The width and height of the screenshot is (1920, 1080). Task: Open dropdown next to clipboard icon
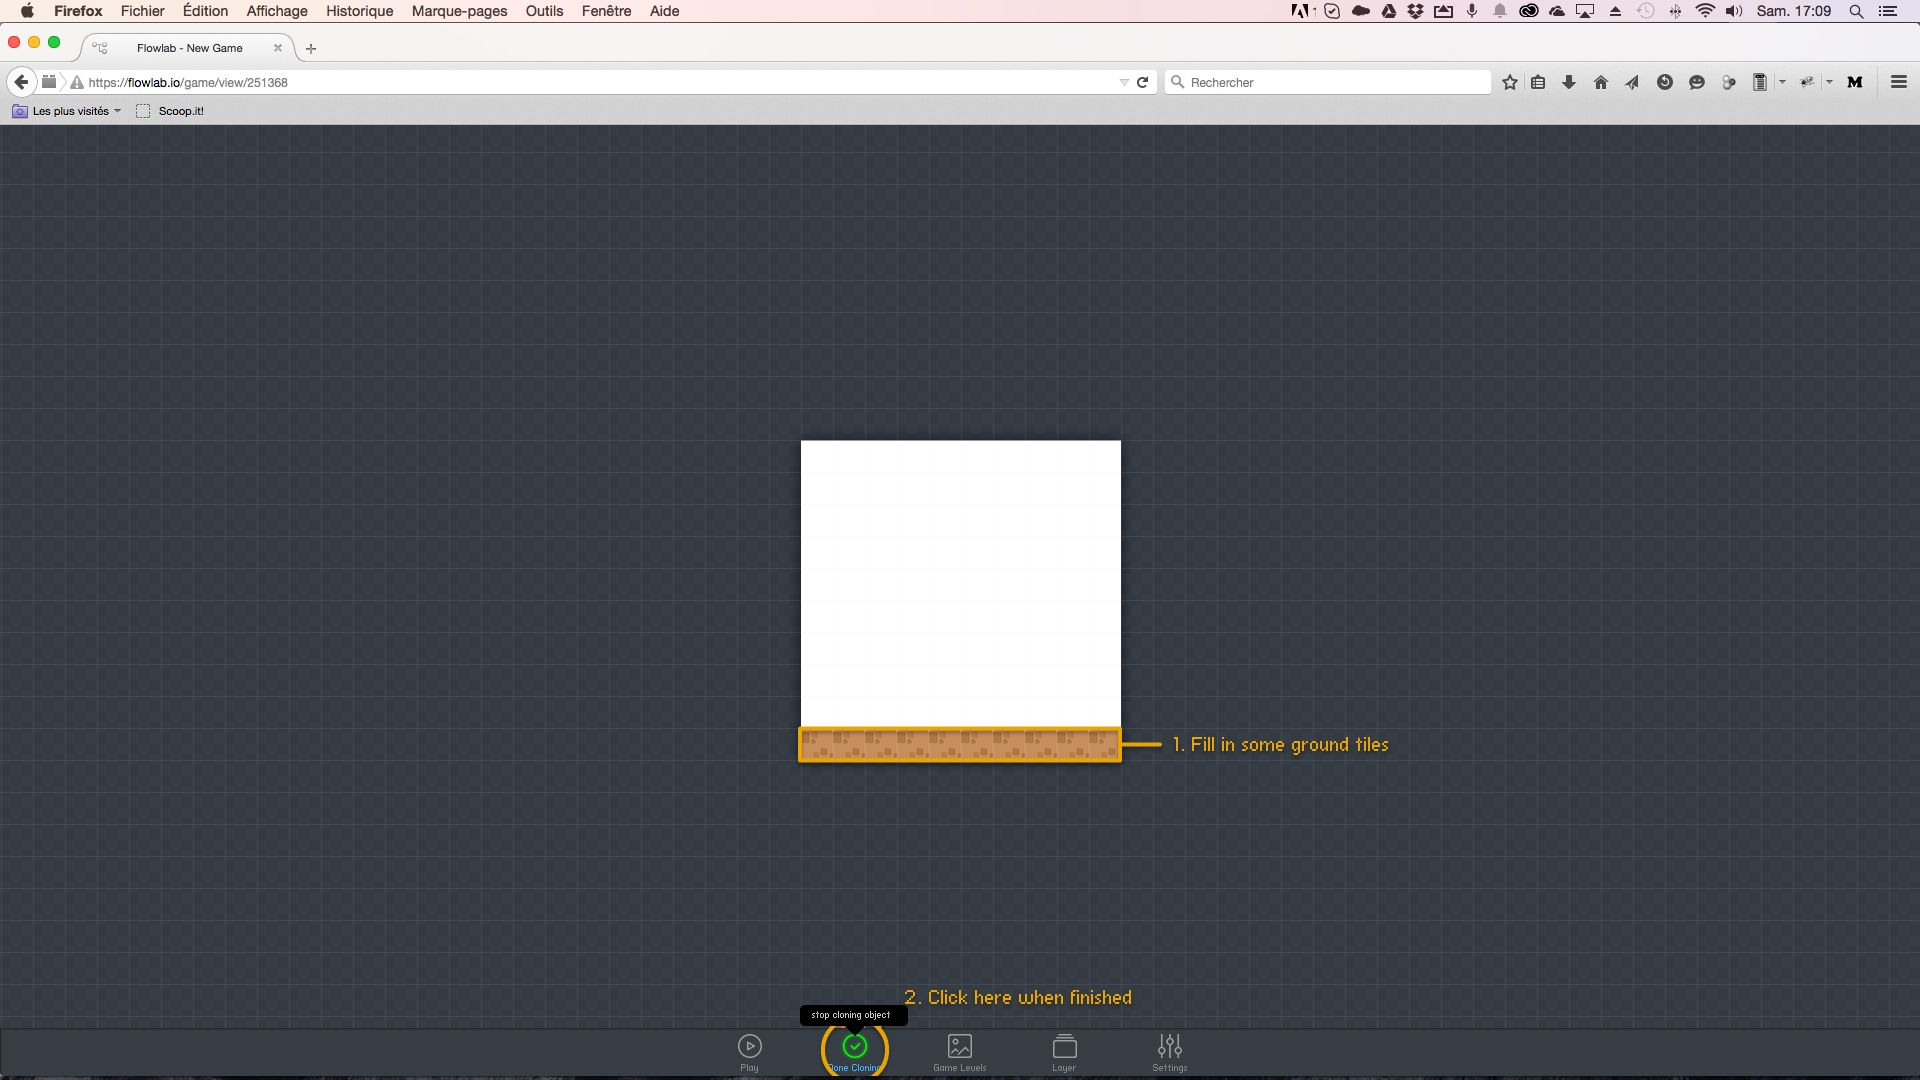[x=1783, y=82]
